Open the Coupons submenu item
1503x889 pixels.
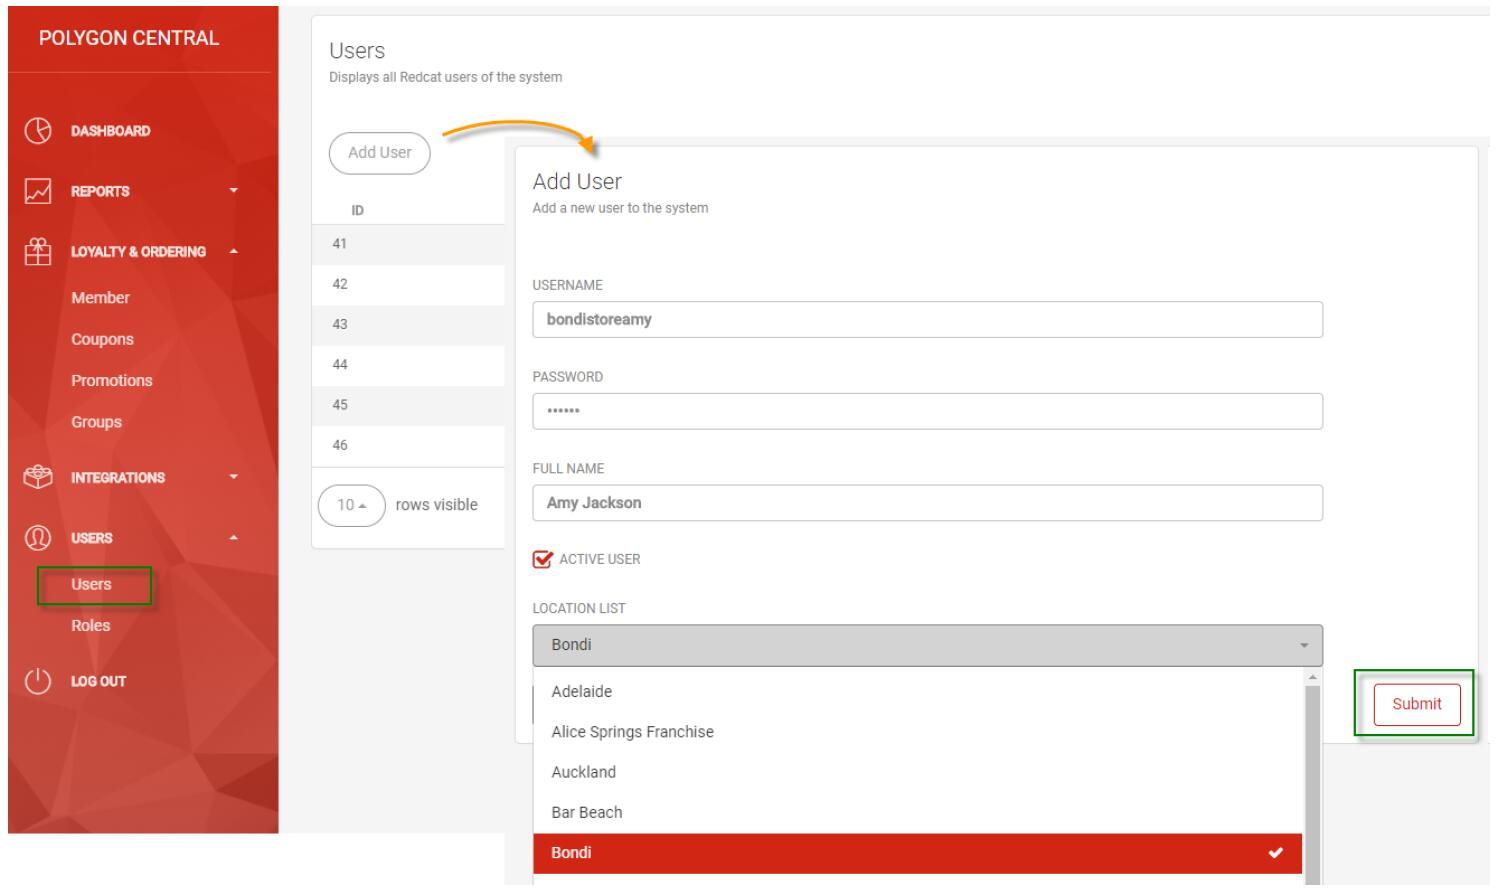pos(102,339)
